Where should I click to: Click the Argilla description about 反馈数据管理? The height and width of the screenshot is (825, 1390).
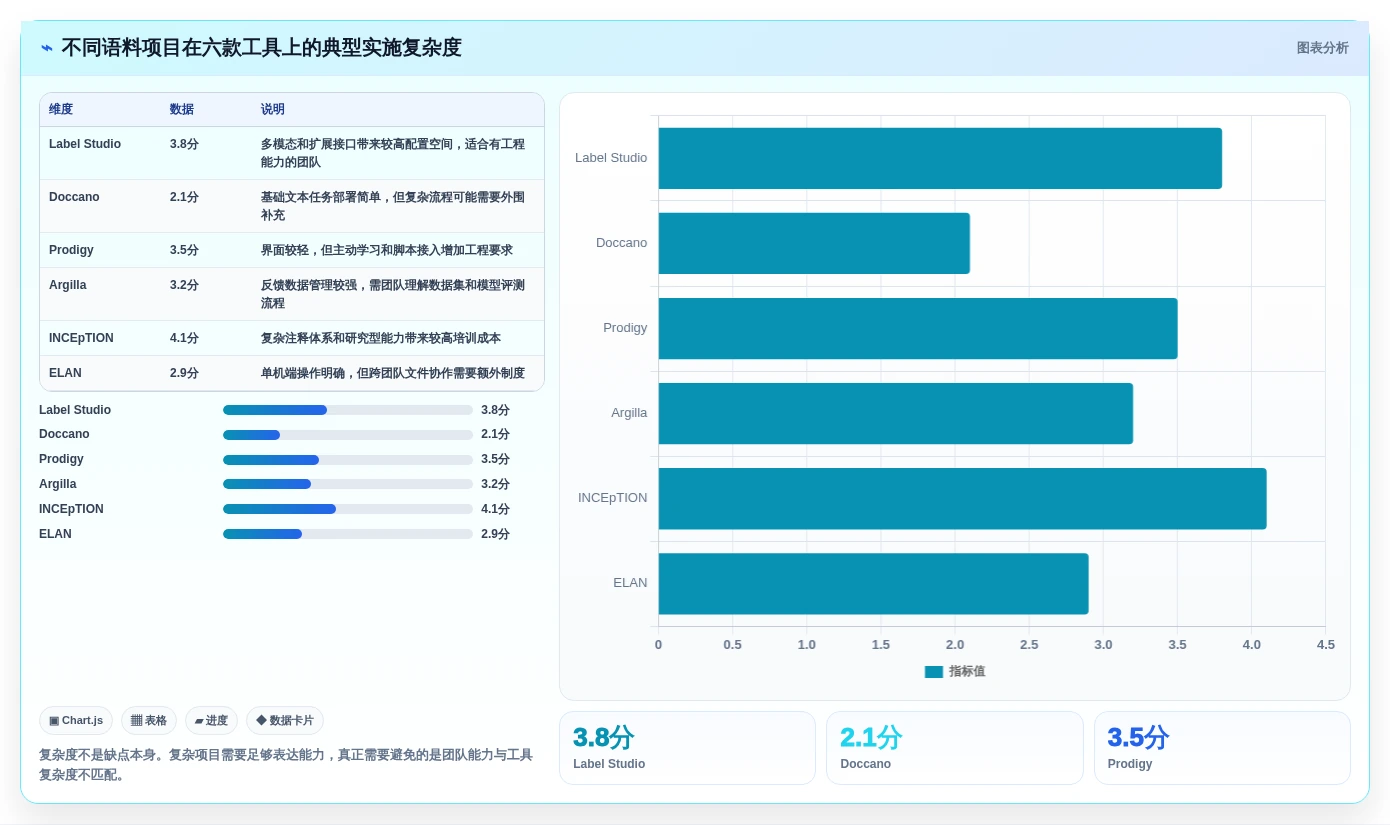click(393, 294)
